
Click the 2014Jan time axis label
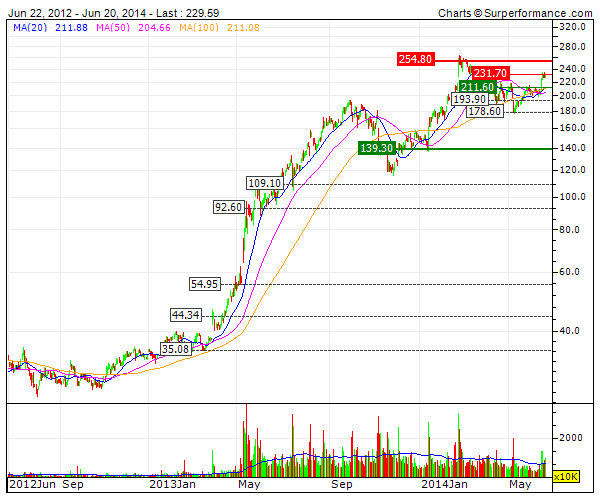point(445,484)
